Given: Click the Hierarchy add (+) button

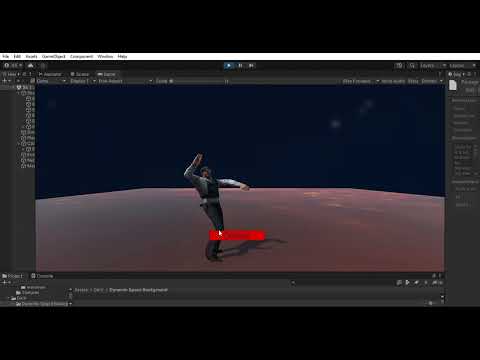Looking at the screenshot, I should pyautogui.click(x=6, y=81).
